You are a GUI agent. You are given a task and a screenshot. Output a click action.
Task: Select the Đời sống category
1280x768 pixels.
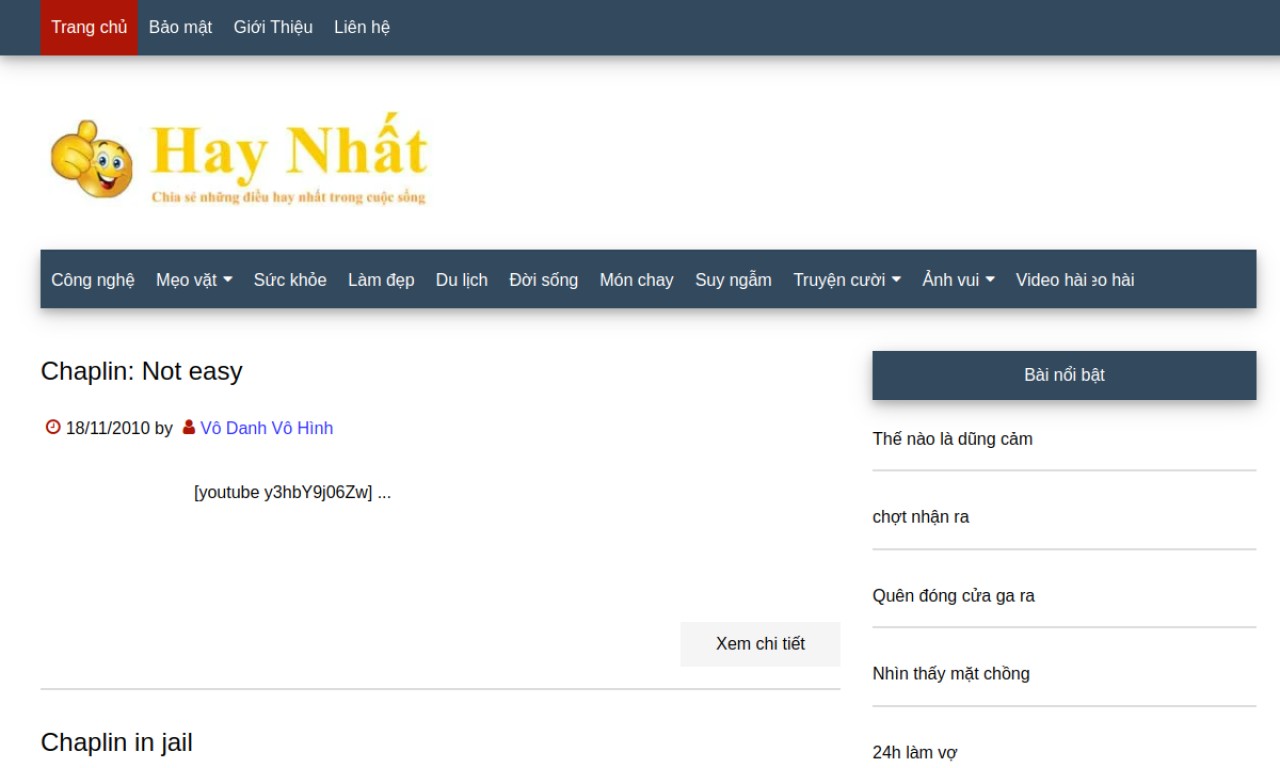544,280
